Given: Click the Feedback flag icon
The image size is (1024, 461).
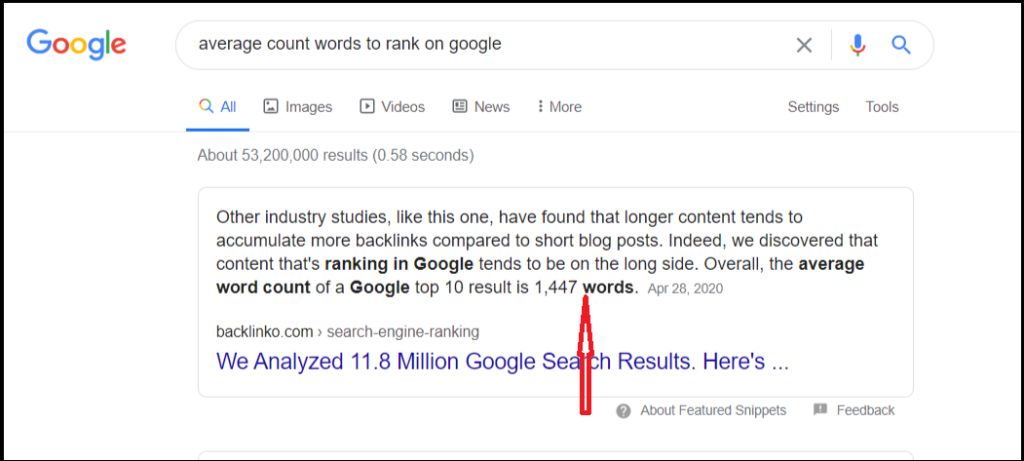Looking at the screenshot, I should tap(820, 410).
